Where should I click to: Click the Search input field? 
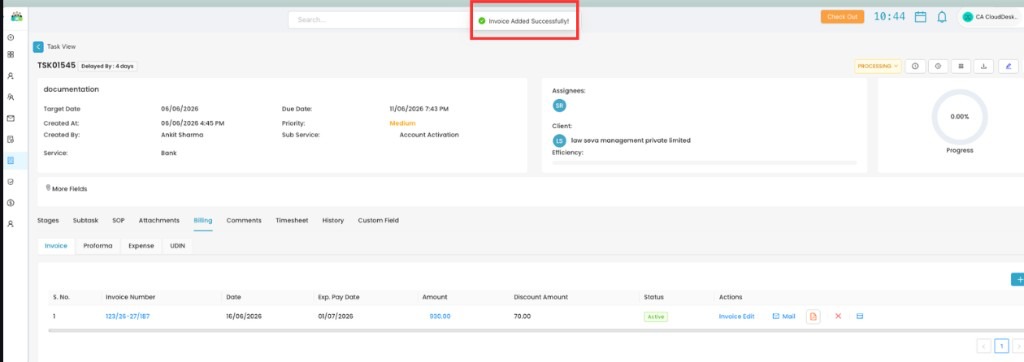point(379,20)
